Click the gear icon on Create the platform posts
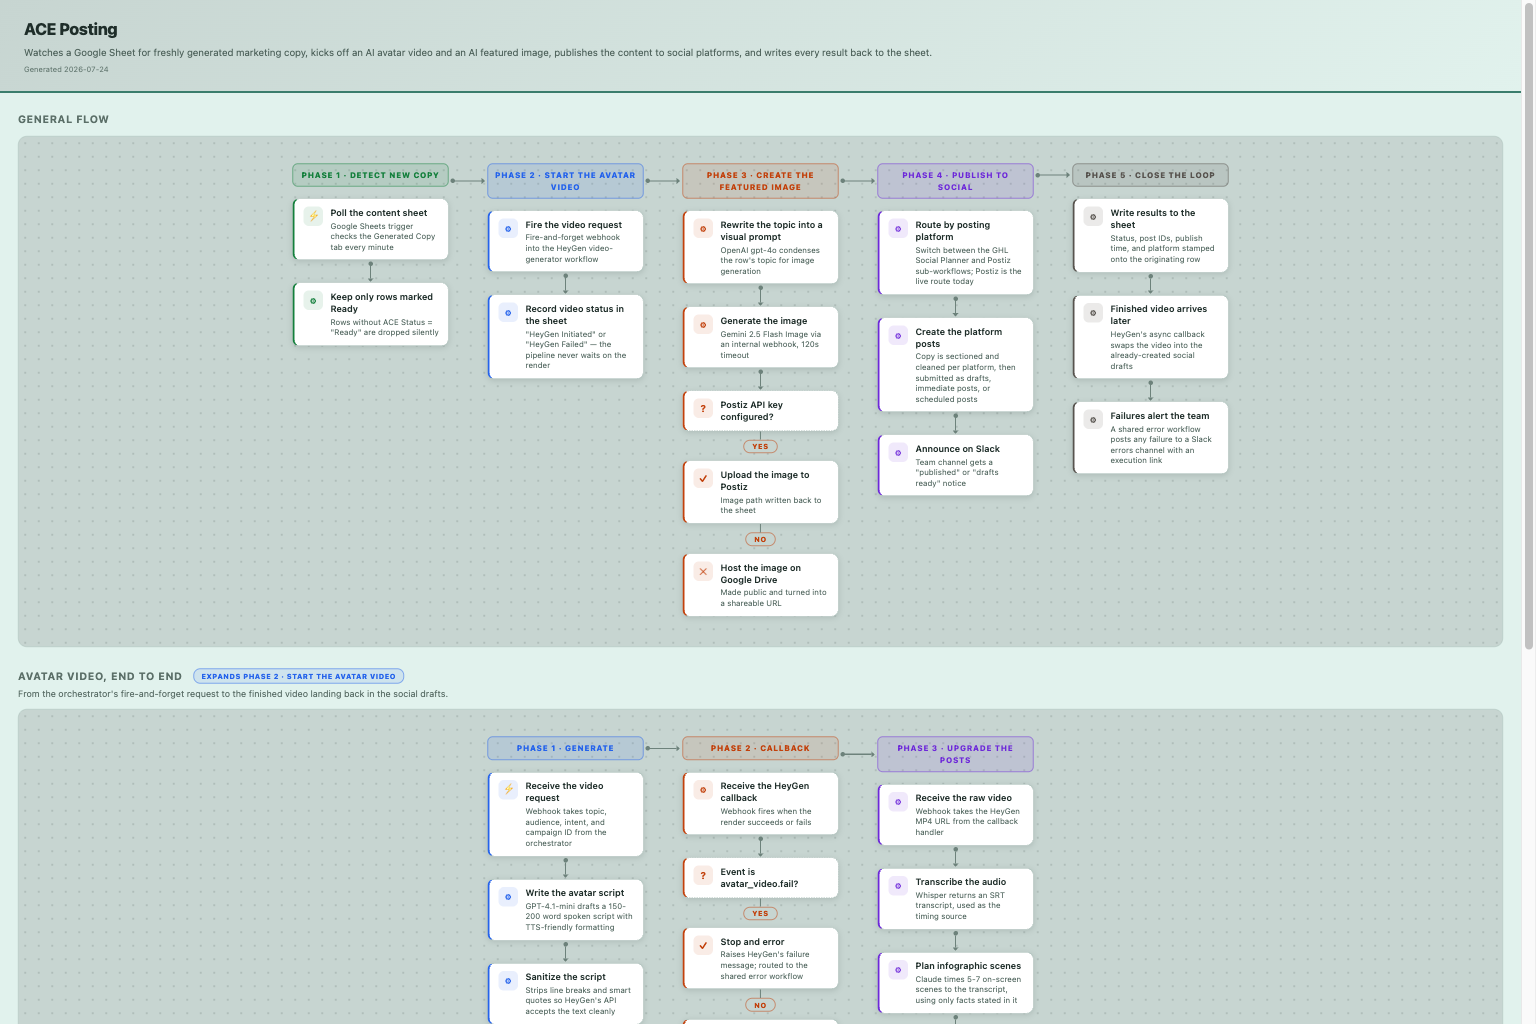 pos(898,335)
